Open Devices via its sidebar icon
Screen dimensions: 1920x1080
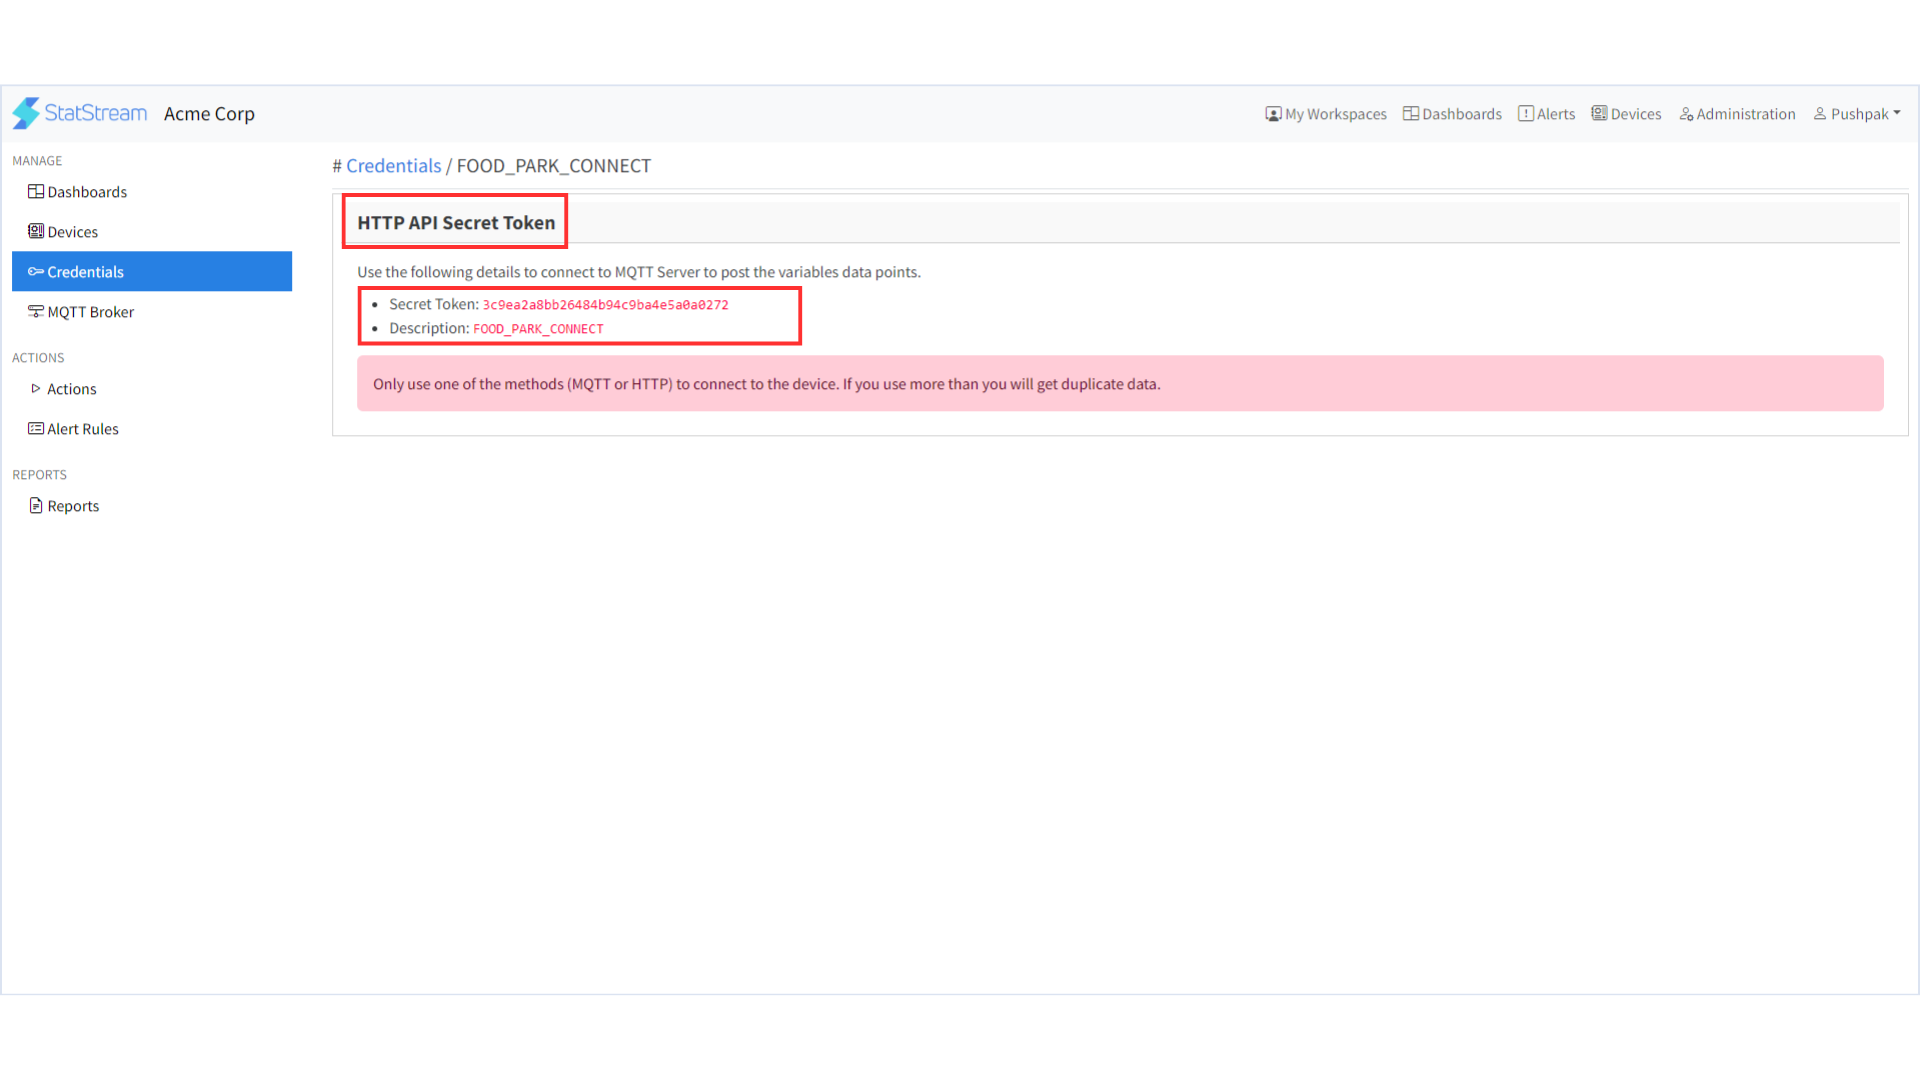click(x=35, y=231)
